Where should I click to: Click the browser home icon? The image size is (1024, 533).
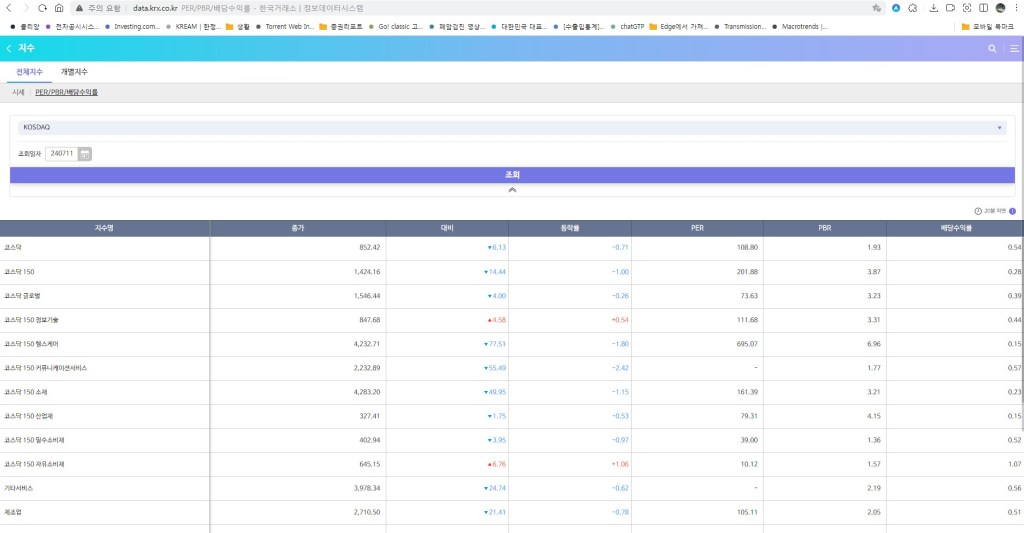(59, 8)
